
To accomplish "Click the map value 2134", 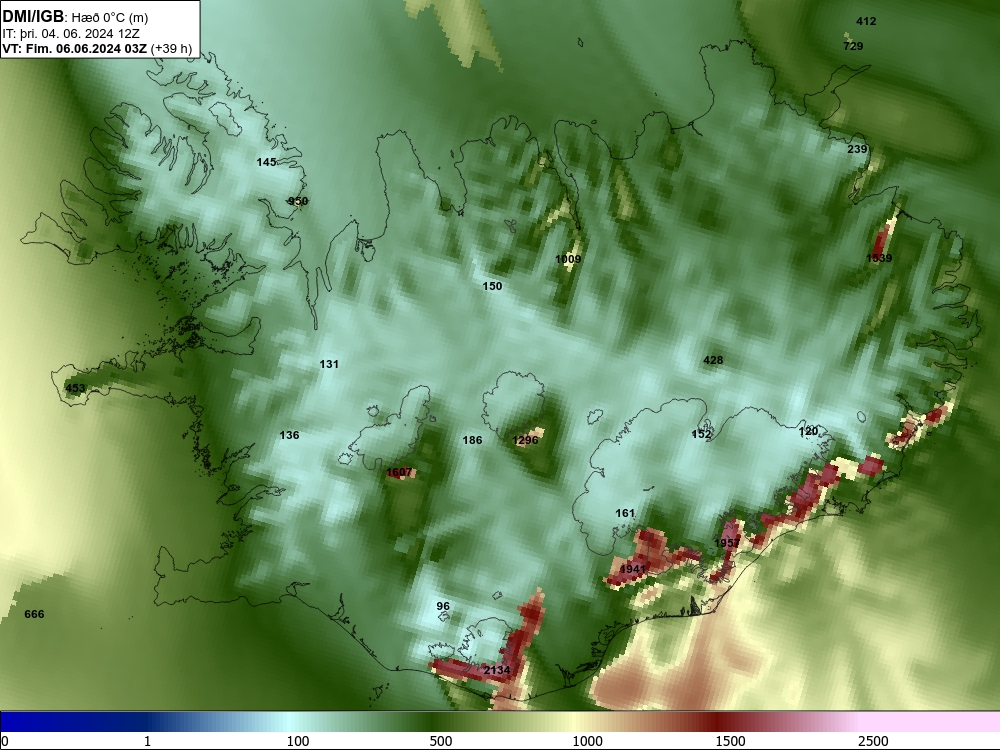I will (497, 670).
